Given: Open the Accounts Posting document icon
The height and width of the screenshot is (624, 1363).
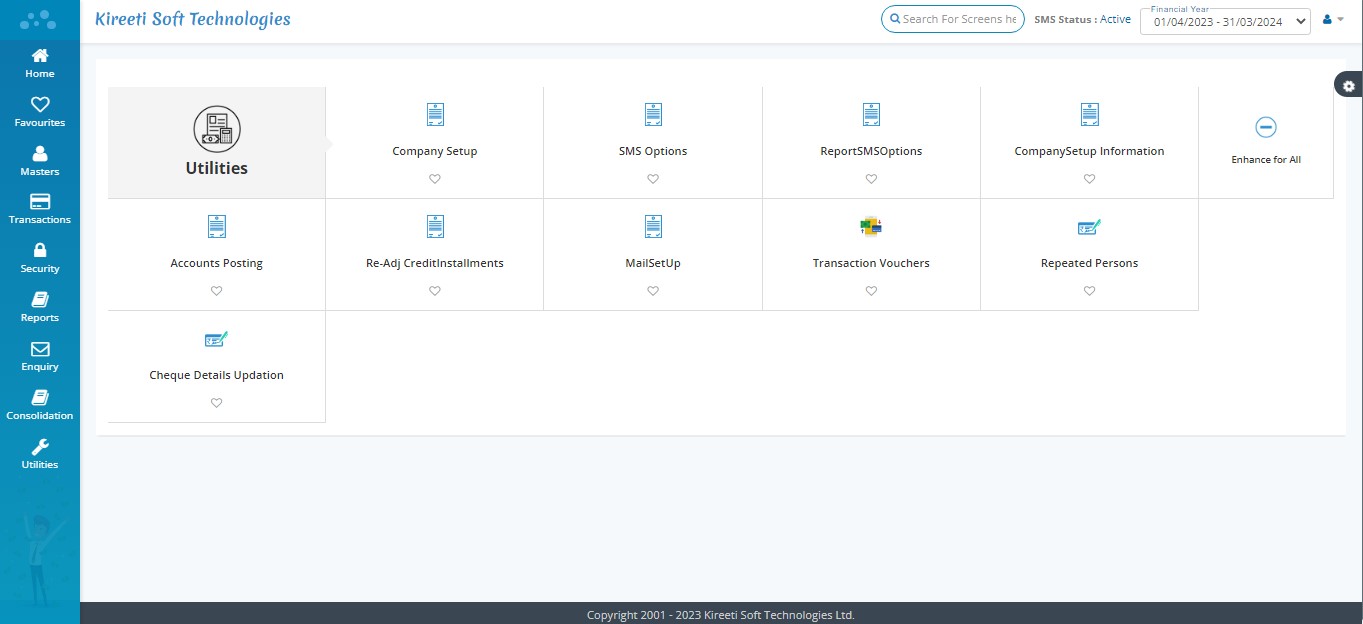Looking at the screenshot, I should 216,227.
